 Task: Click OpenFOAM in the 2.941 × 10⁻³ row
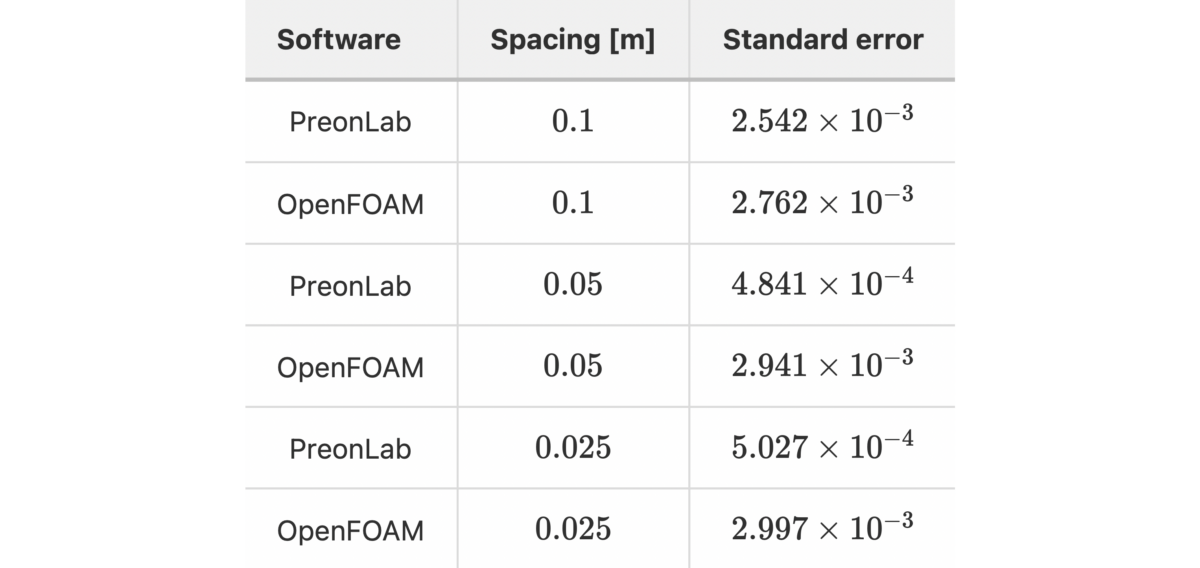click(350, 367)
